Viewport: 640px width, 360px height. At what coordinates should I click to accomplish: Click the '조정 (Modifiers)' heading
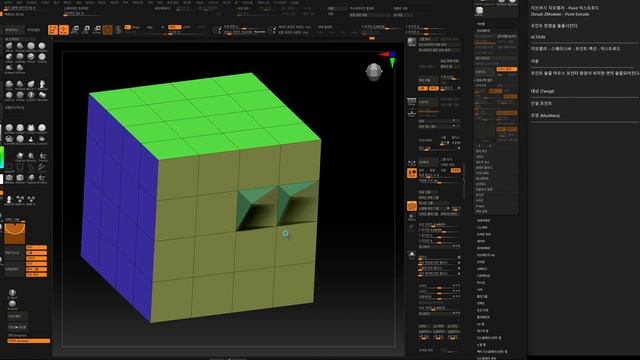545,116
